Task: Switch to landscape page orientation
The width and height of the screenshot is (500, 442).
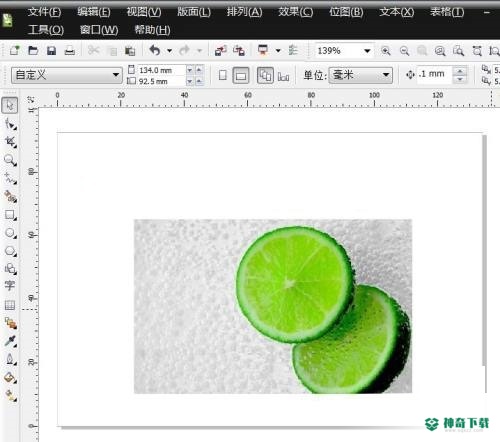Action: [241, 75]
